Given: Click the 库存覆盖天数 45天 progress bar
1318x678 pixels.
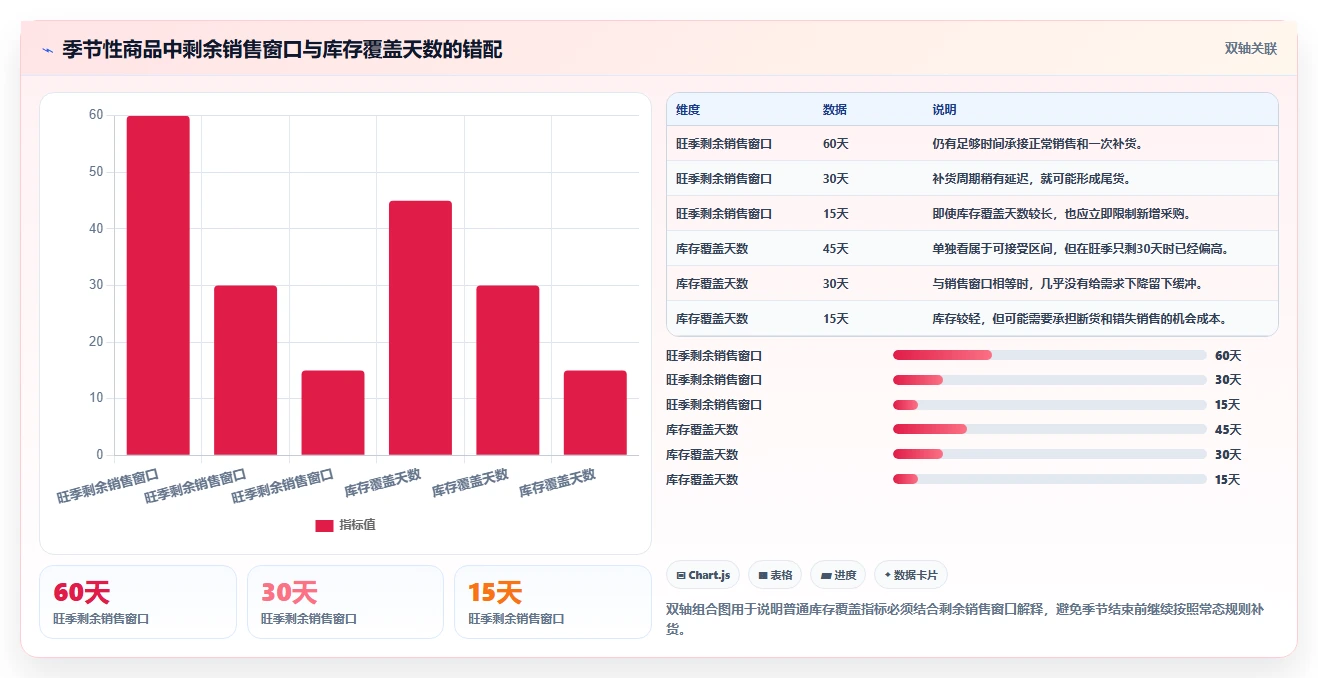Looking at the screenshot, I should click(1050, 430).
